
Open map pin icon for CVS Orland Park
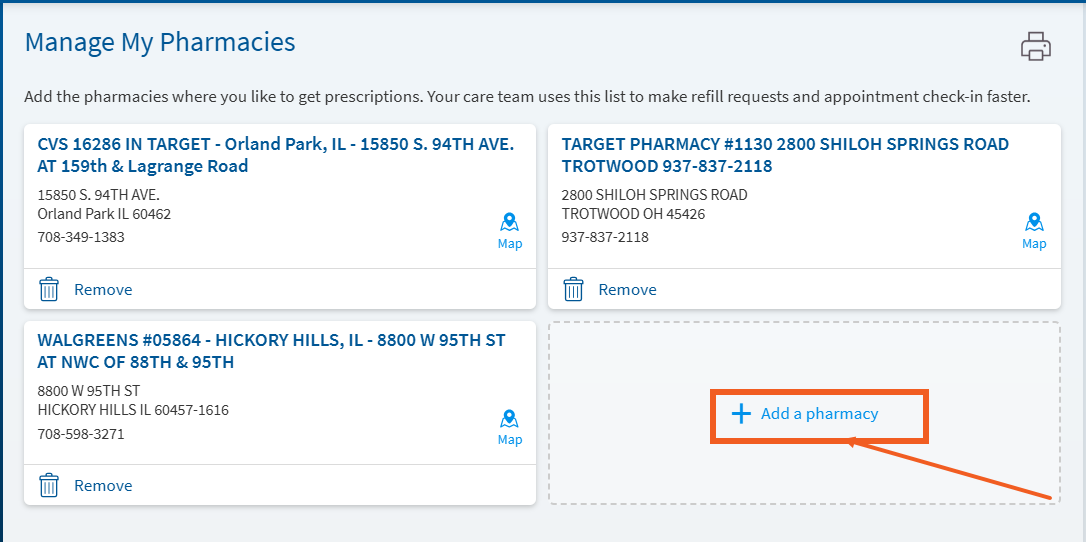coord(510,223)
